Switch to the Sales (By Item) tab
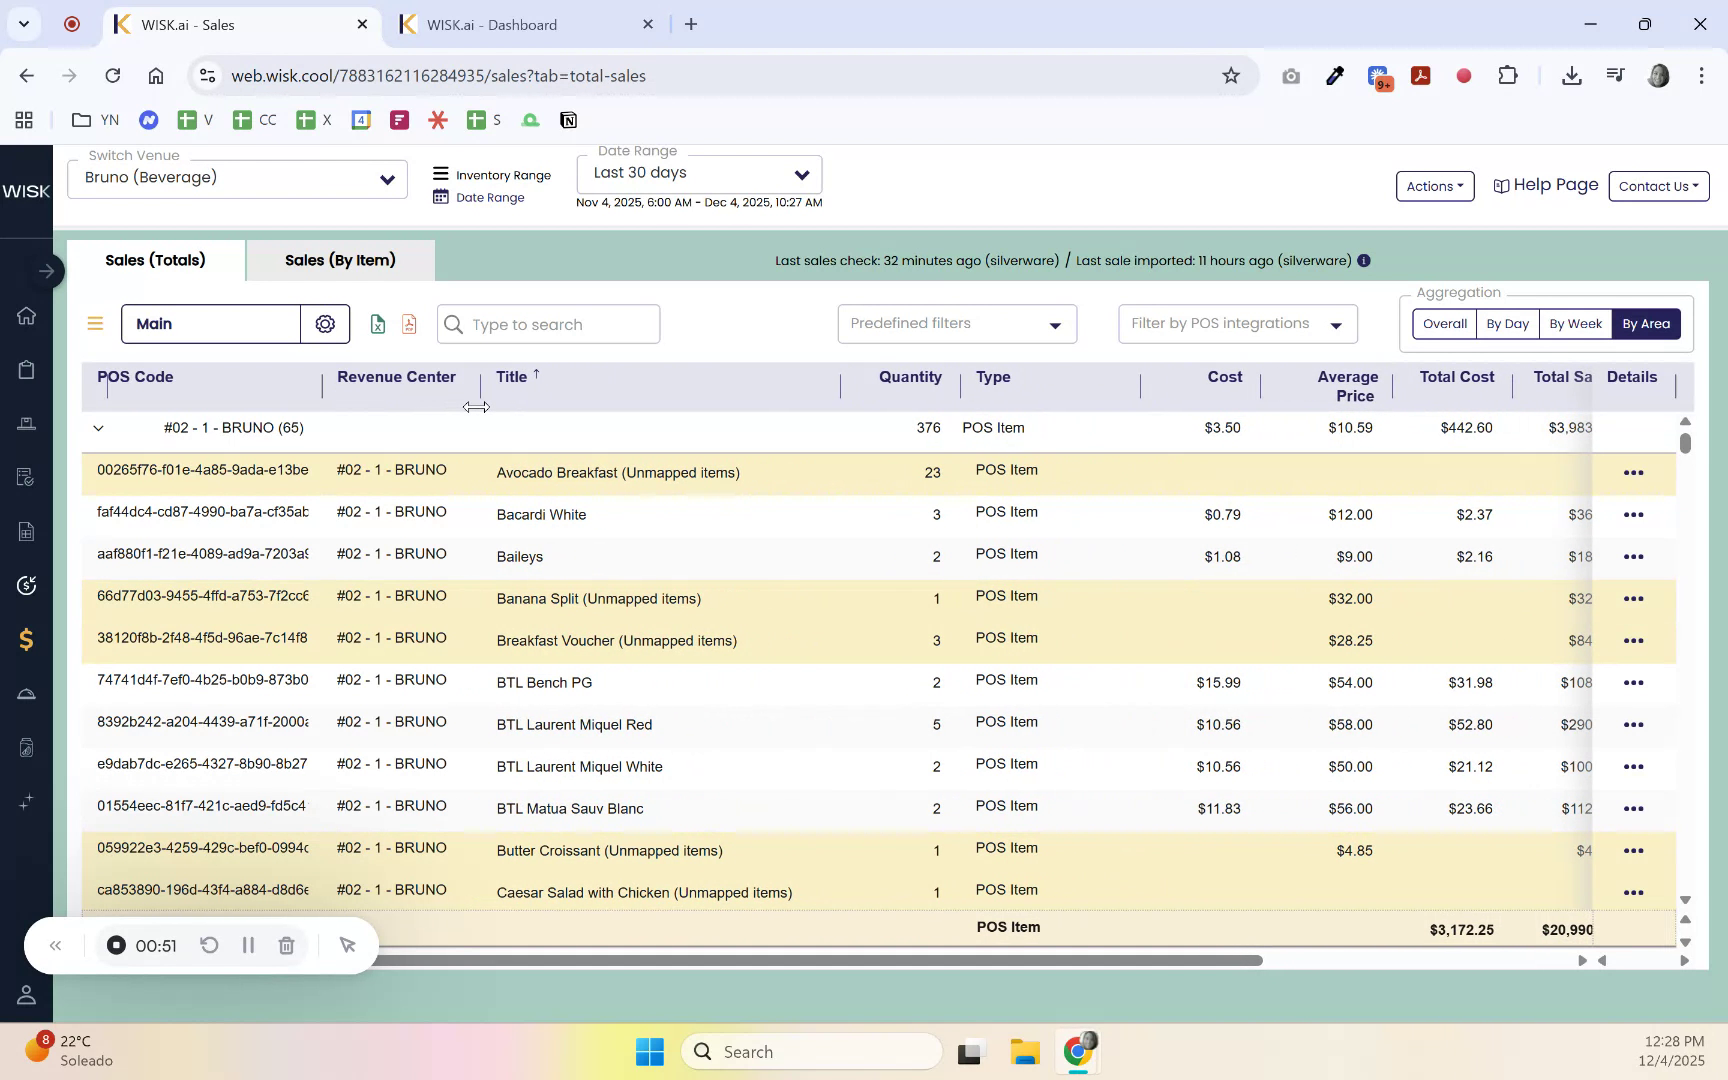This screenshot has height=1080, width=1728. tap(339, 260)
